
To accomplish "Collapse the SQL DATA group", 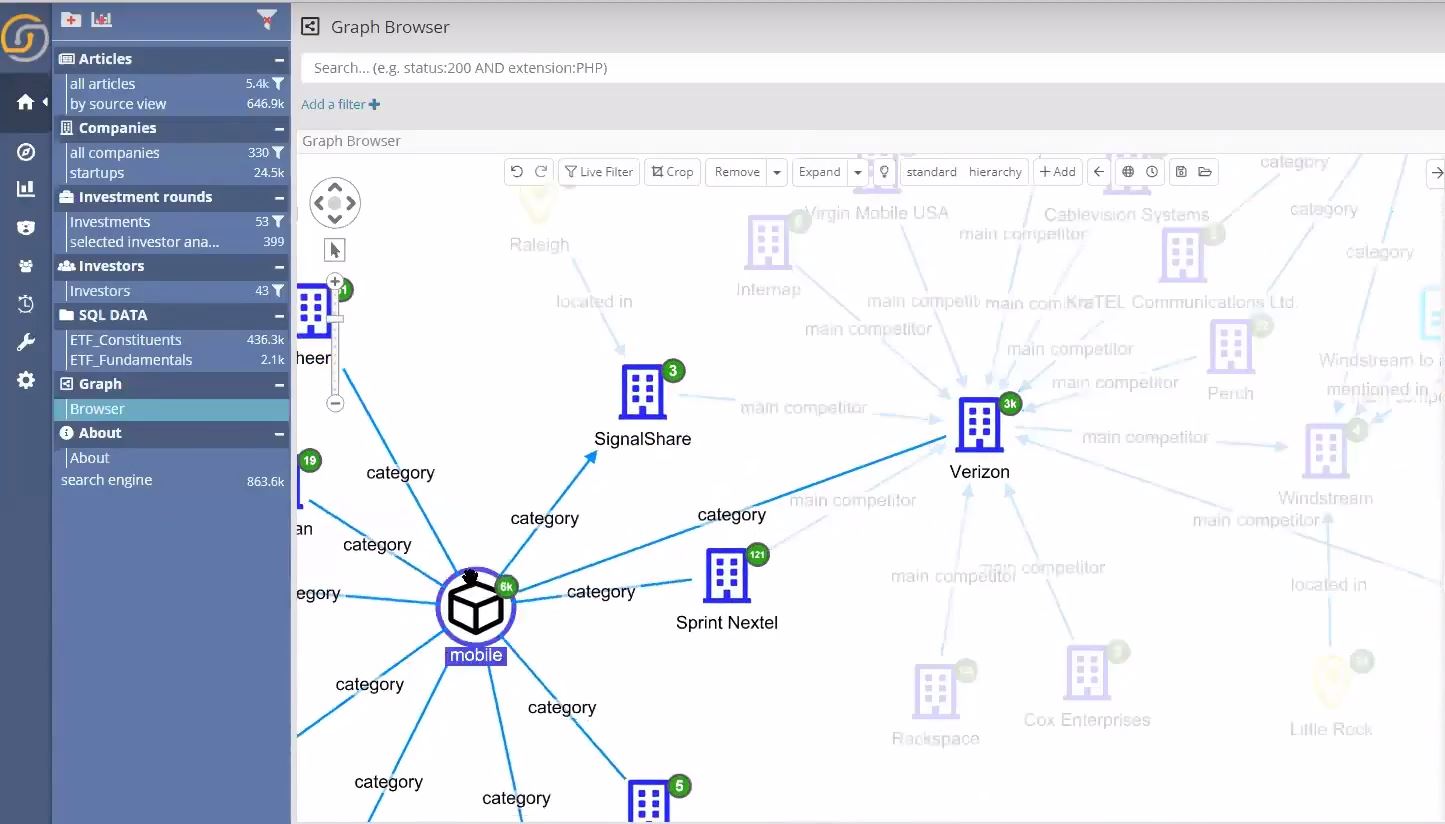I will click(279, 315).
